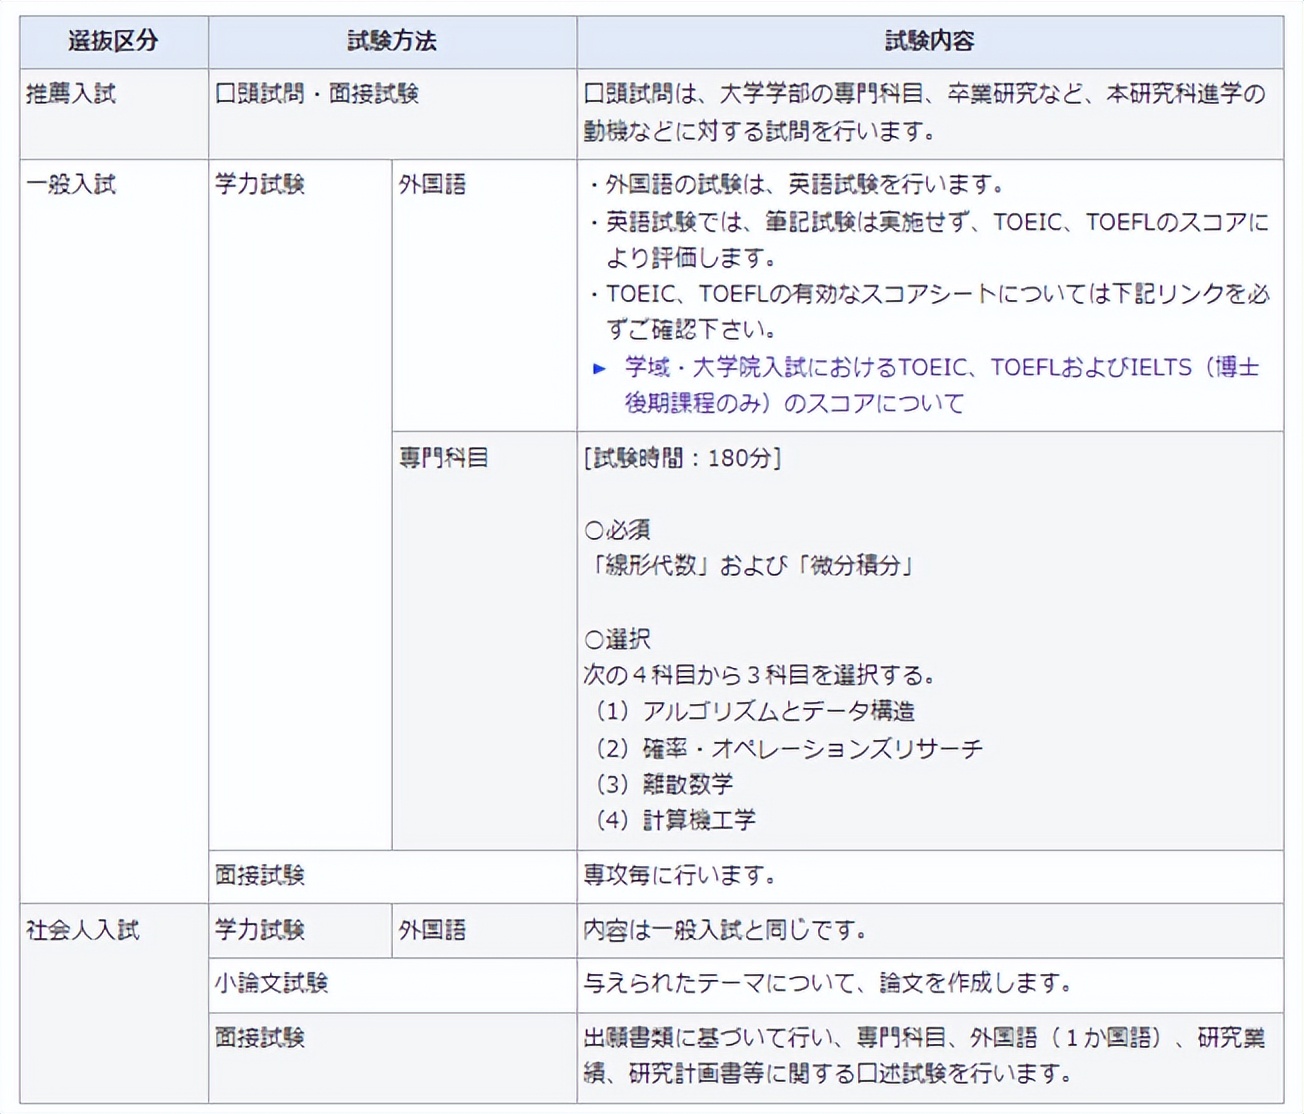Select the 外国語 subject cell
The image size is (1304, 1114).
coord(432,184)
